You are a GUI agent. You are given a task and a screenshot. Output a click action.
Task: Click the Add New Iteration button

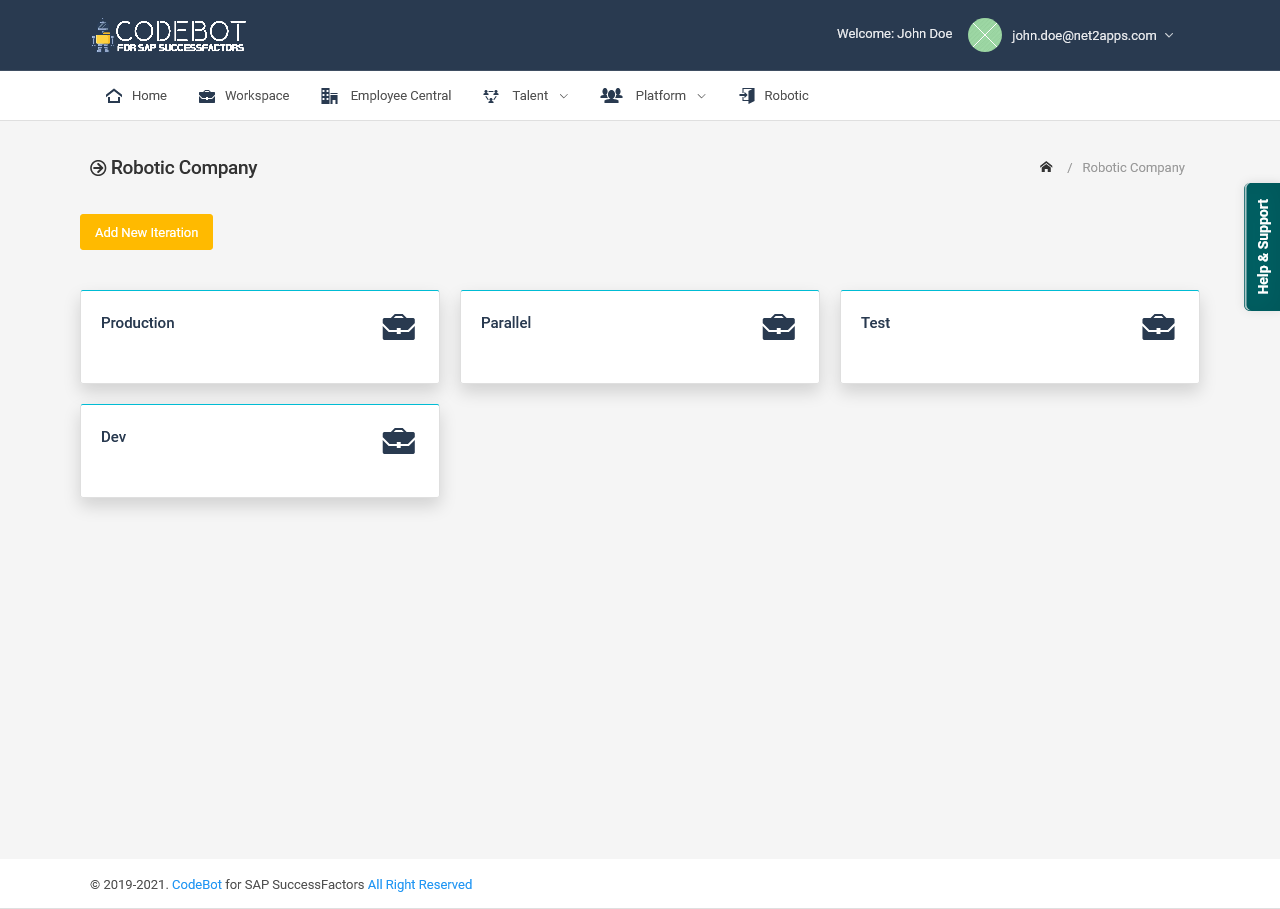click(146, 232)
